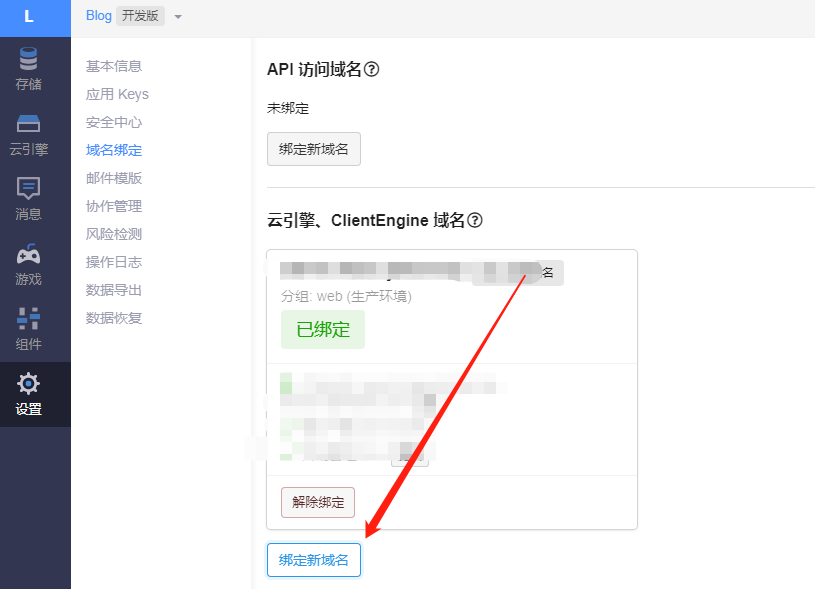Select 数据导出 in the settings menu
This screenshot has height=589, width=815.
click(x=114, y=290)
